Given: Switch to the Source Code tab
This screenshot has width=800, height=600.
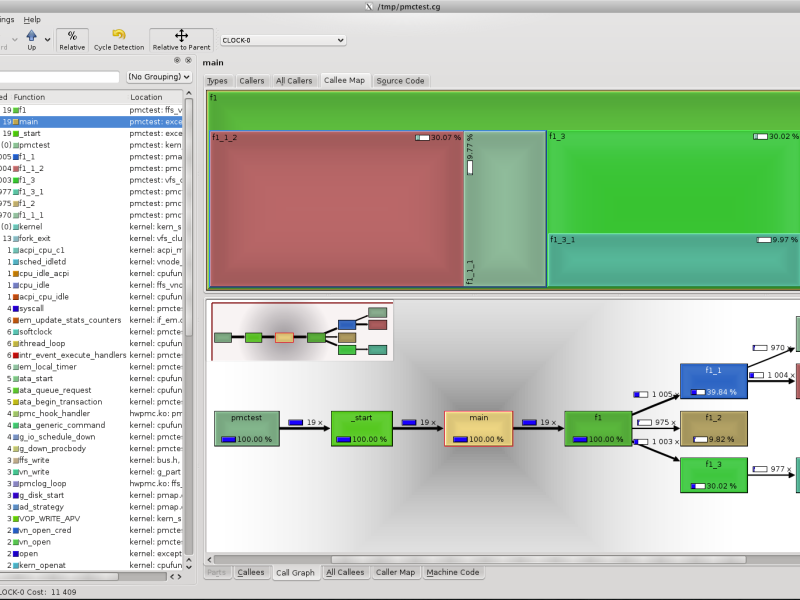Looking at the screenshot, I should tap(401, 81).
